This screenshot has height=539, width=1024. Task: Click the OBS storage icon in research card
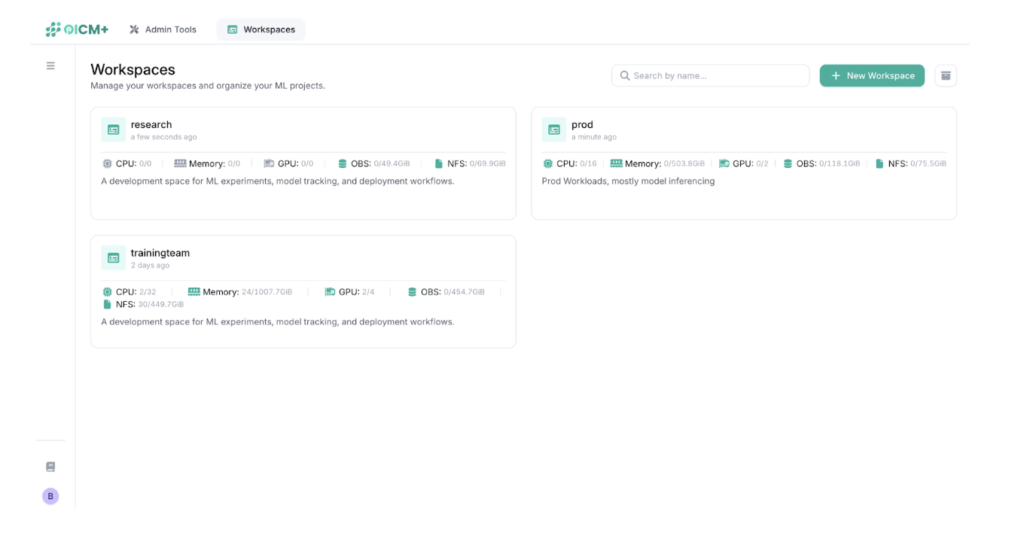342,164
